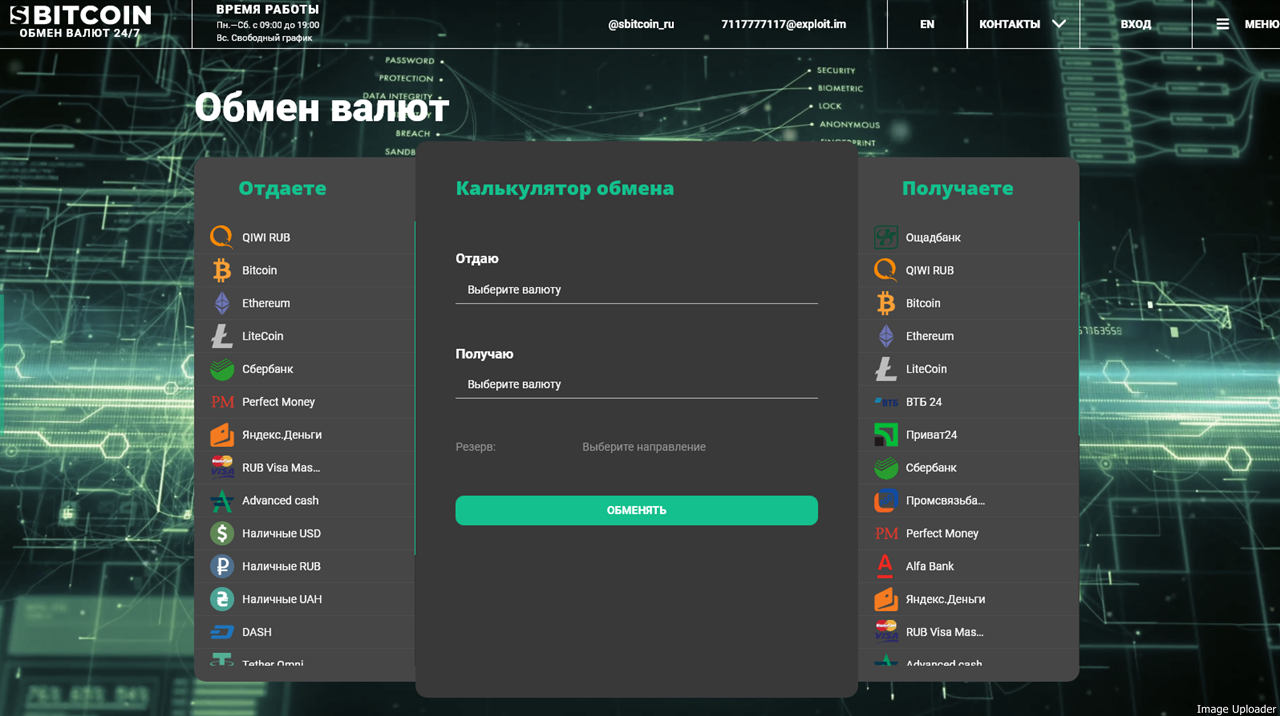Click the SBitcoin logo in header
The image size is (1280, 716).
[x=80, y=22]
